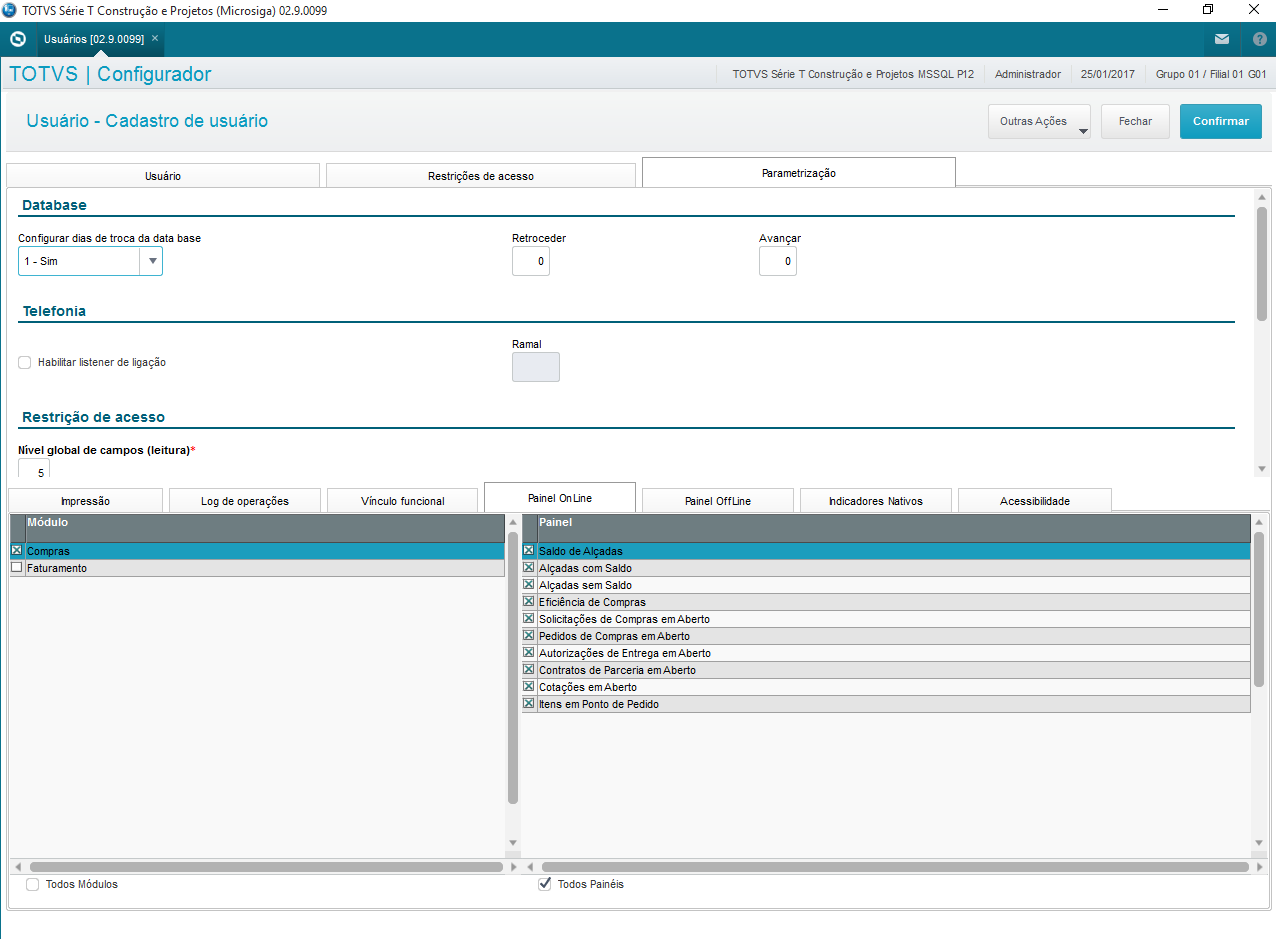Toggle Alçadas com Saldo checkbox

[x=529, y=567]
